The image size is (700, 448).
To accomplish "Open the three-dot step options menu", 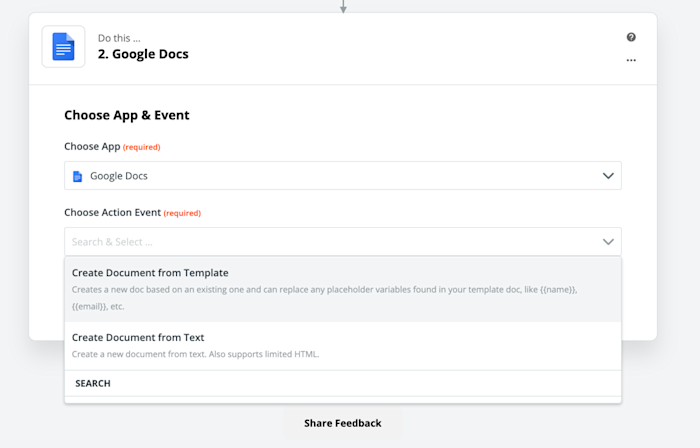I will pos(631,60).
